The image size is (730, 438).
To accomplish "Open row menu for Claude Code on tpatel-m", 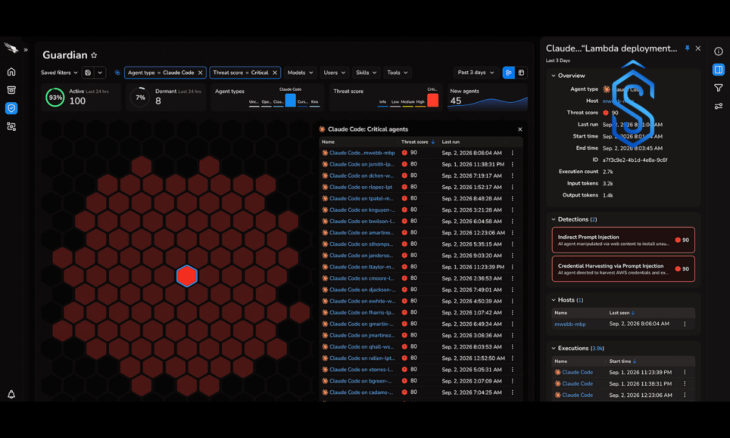I will pyautogui.click(x=513, y=198).
